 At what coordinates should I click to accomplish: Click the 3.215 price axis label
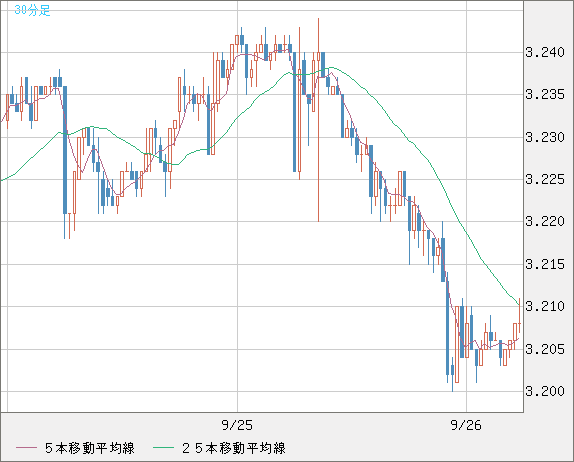pos(545,264)
